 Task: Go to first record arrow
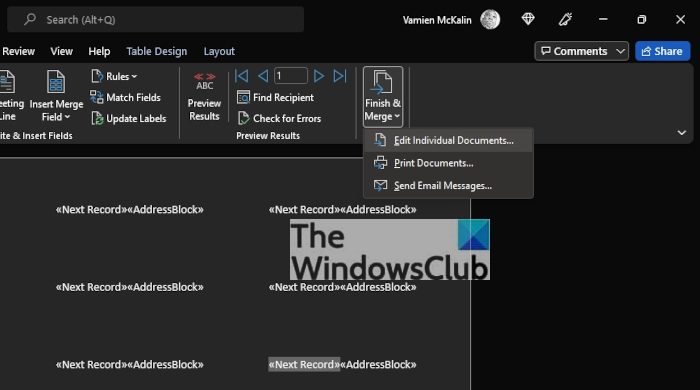tap(242, 76)
